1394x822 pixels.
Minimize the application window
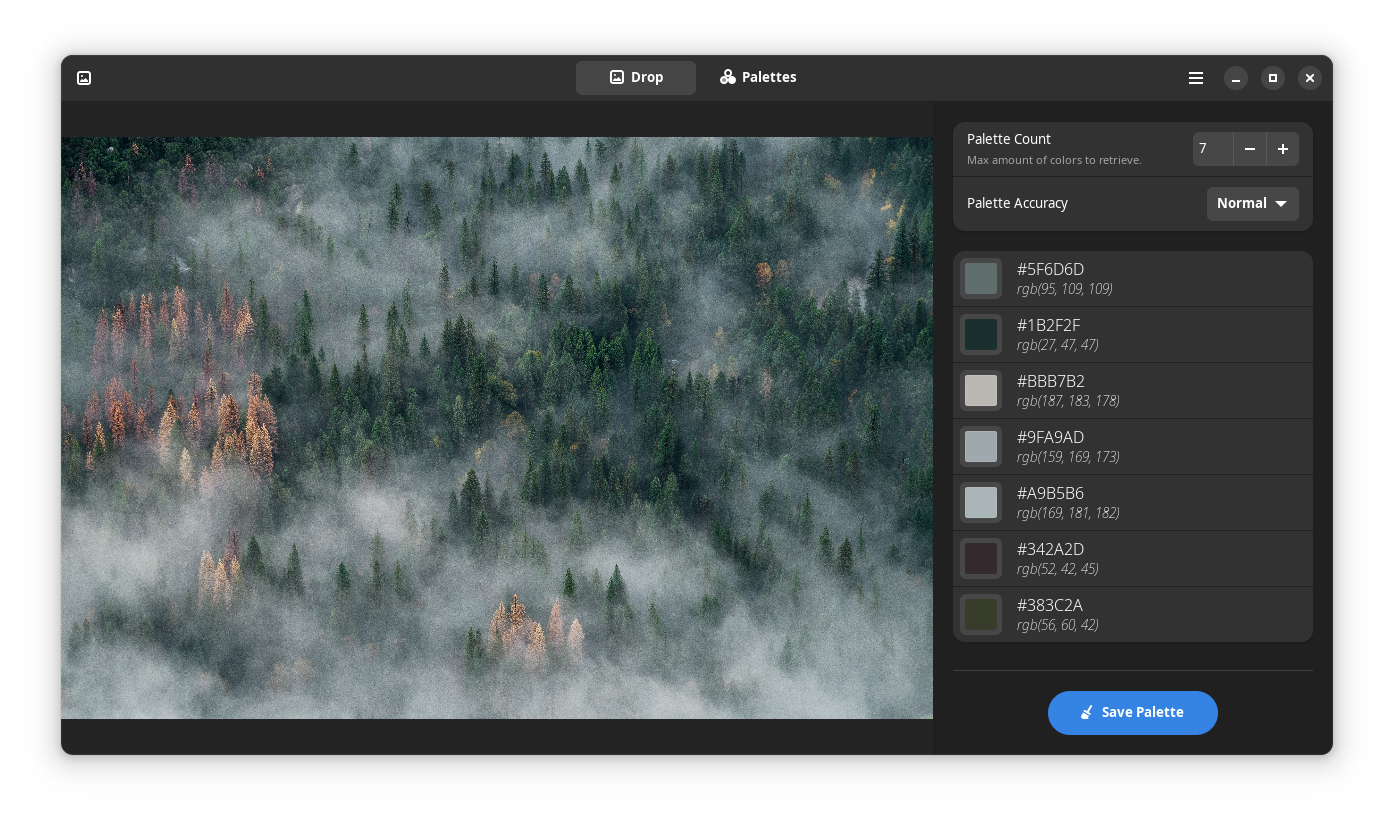tap(1236, 78)
